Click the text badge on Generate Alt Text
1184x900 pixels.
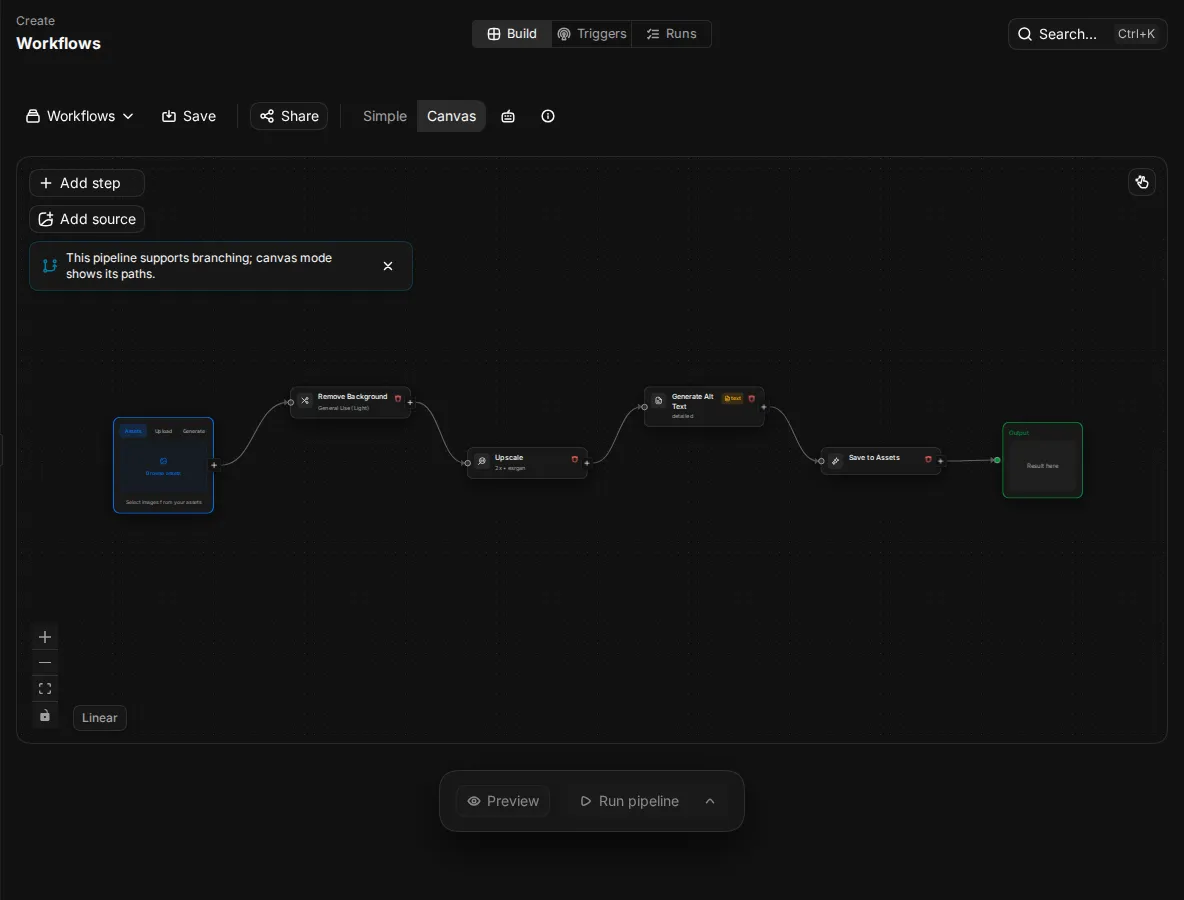732,399
